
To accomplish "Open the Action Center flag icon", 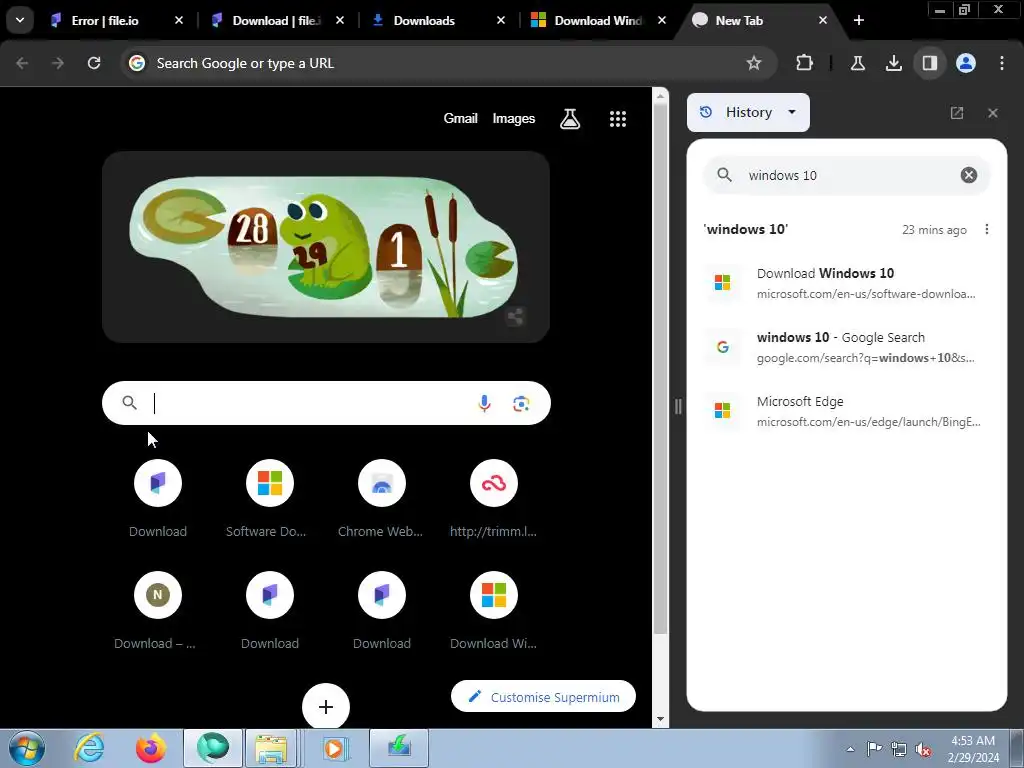I will click(874, 749).
